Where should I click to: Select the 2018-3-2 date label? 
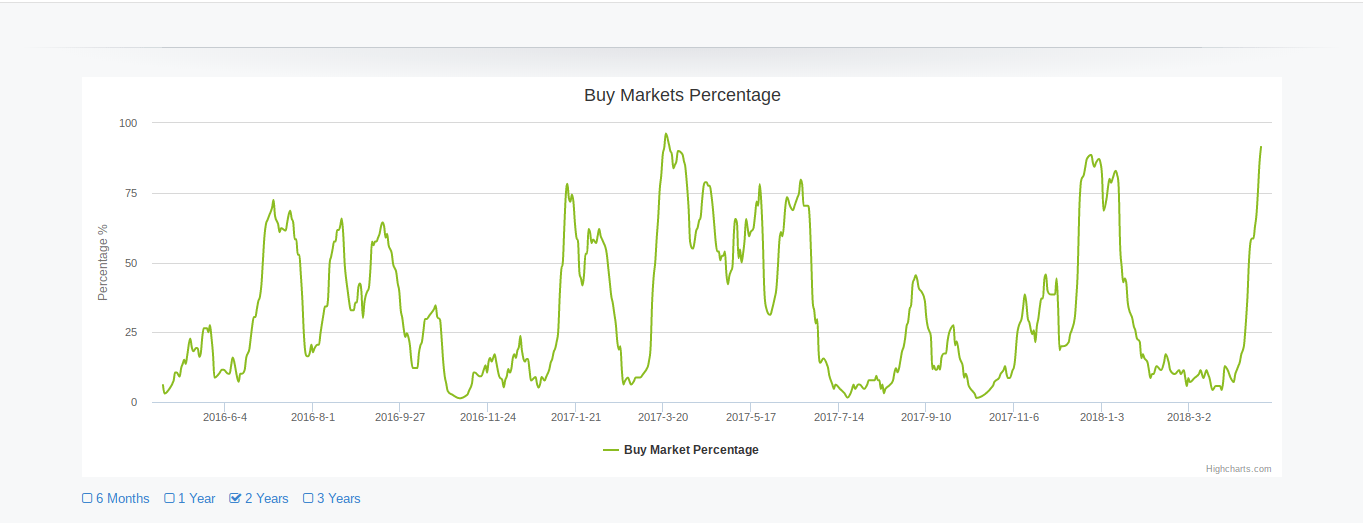coord(1189,417)
